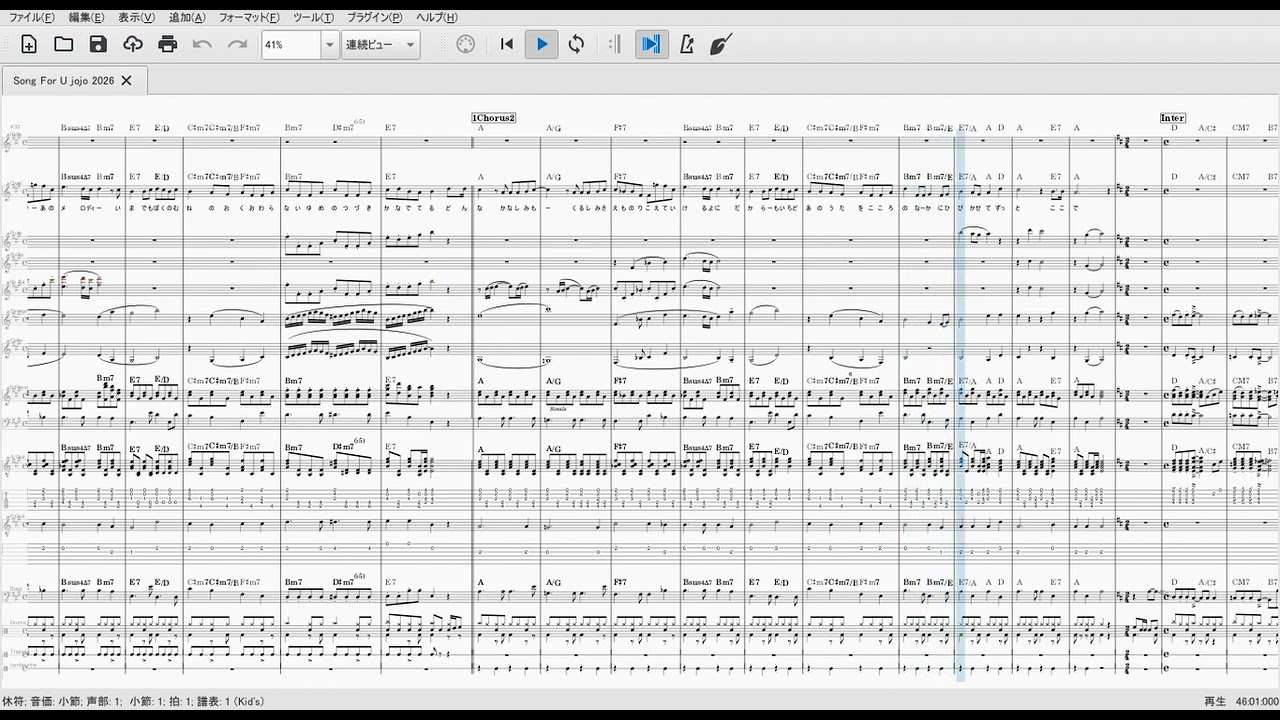Click the 再生 46:01:000 status bar readout
The width and height of the screenshot is (1280, 720).
coord(1241,702)
